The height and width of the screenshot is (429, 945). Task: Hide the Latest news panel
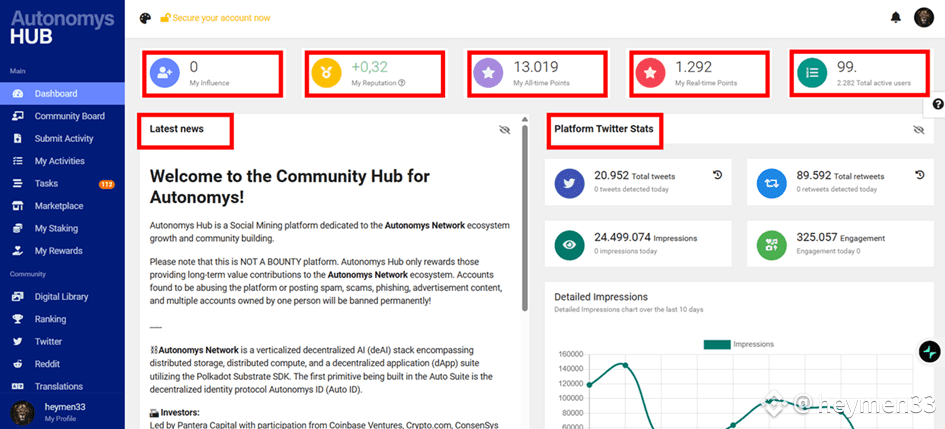point(504,130)
